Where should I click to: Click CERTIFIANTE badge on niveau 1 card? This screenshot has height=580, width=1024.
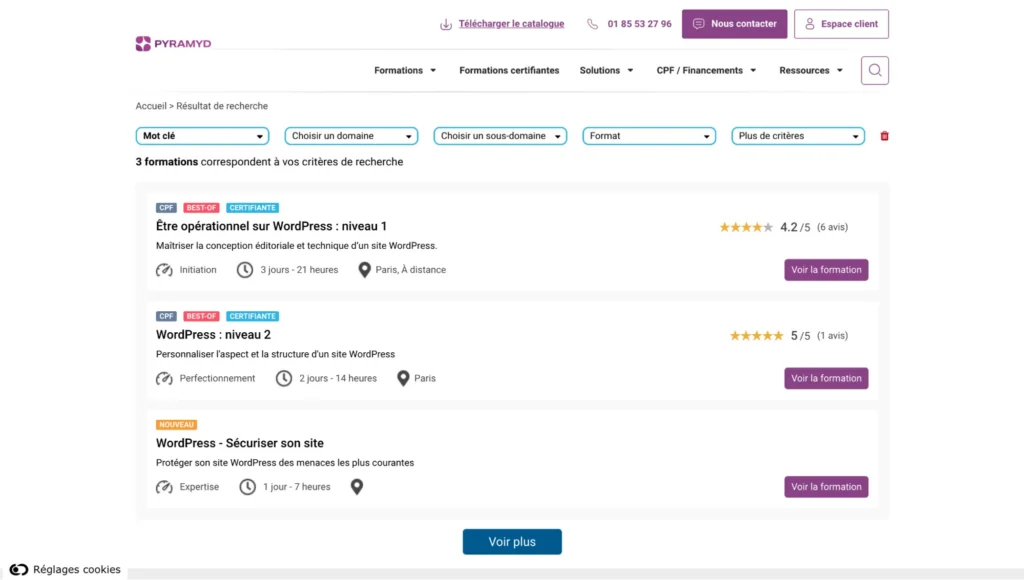[253, 208]
